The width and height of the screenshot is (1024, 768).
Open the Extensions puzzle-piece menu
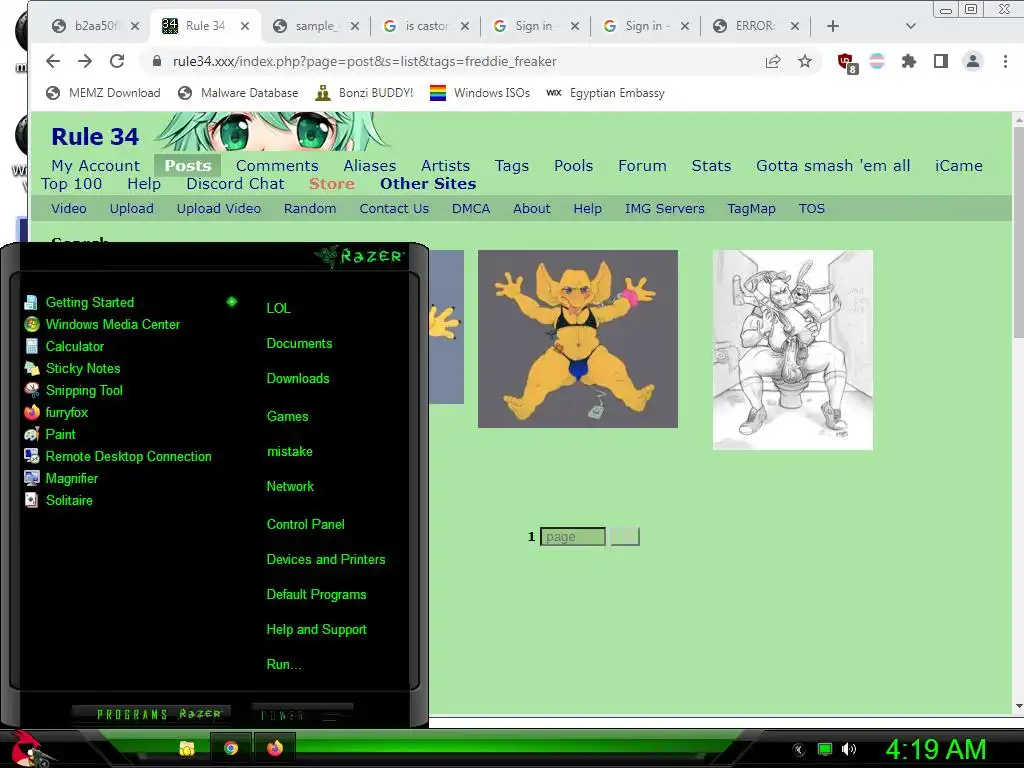click(908, 61)
